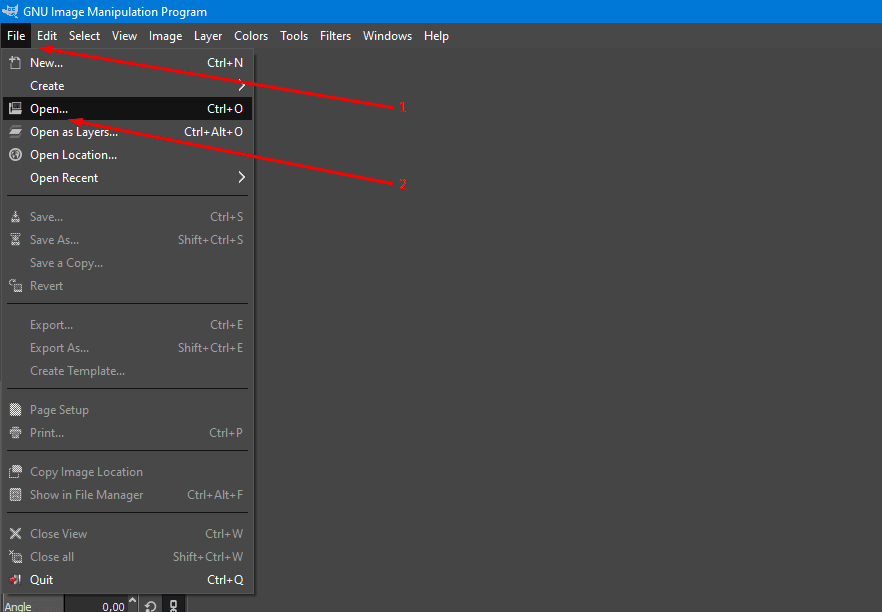Click the Save a Copy... entry
The width and height of the screenshot is (882, 612).
click(x=127, y=263)
